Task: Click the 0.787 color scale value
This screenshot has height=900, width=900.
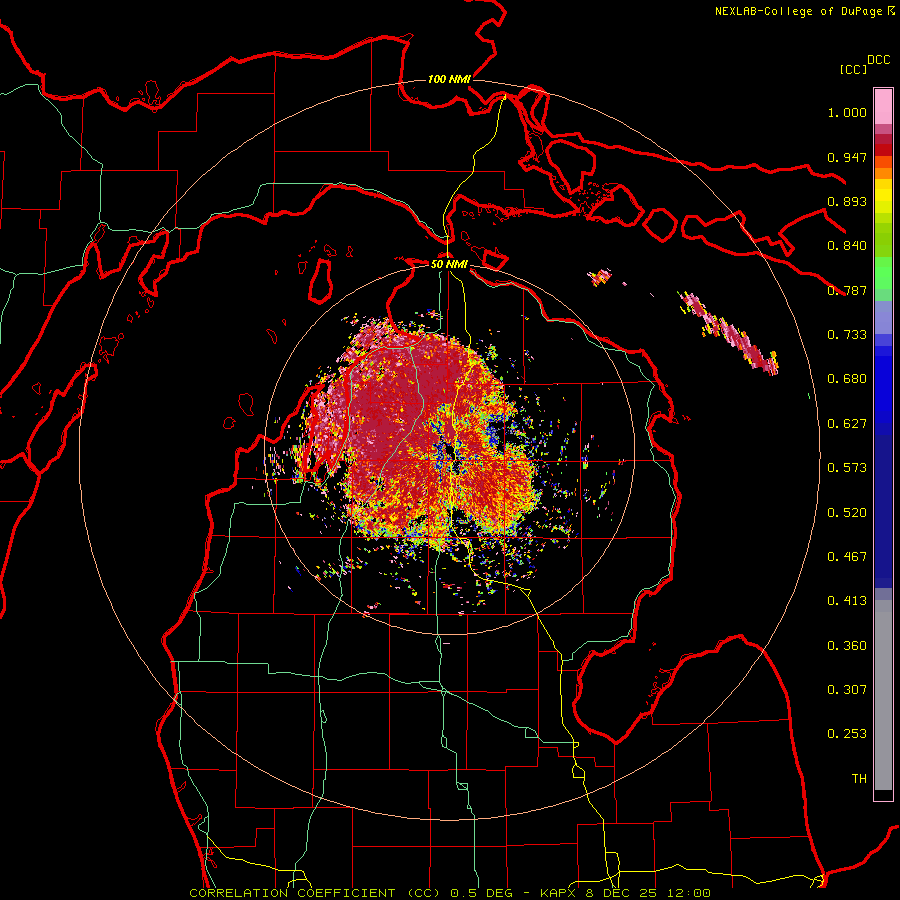Action: (x=847, y=290)
